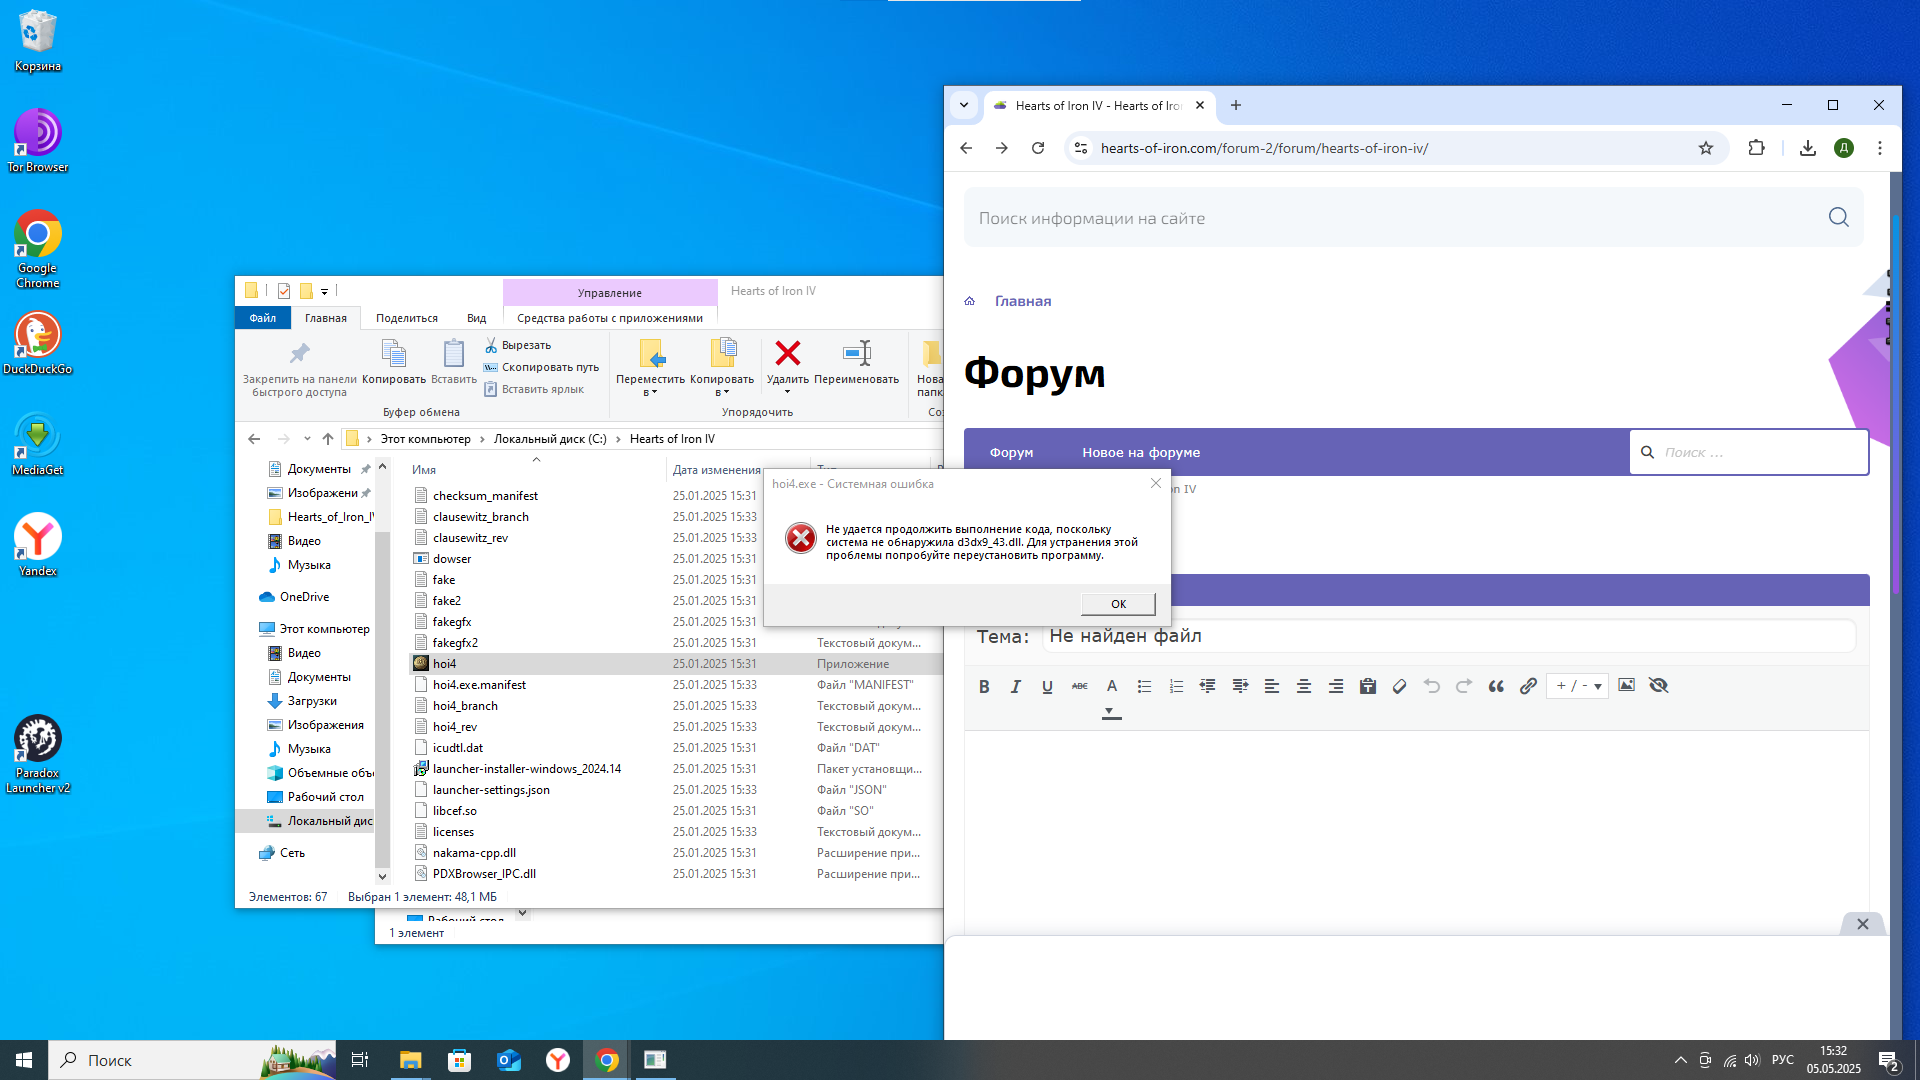Expand Chrome tab search chevron
Viewport: 1920px width, 1080px height.
(964, 105)
